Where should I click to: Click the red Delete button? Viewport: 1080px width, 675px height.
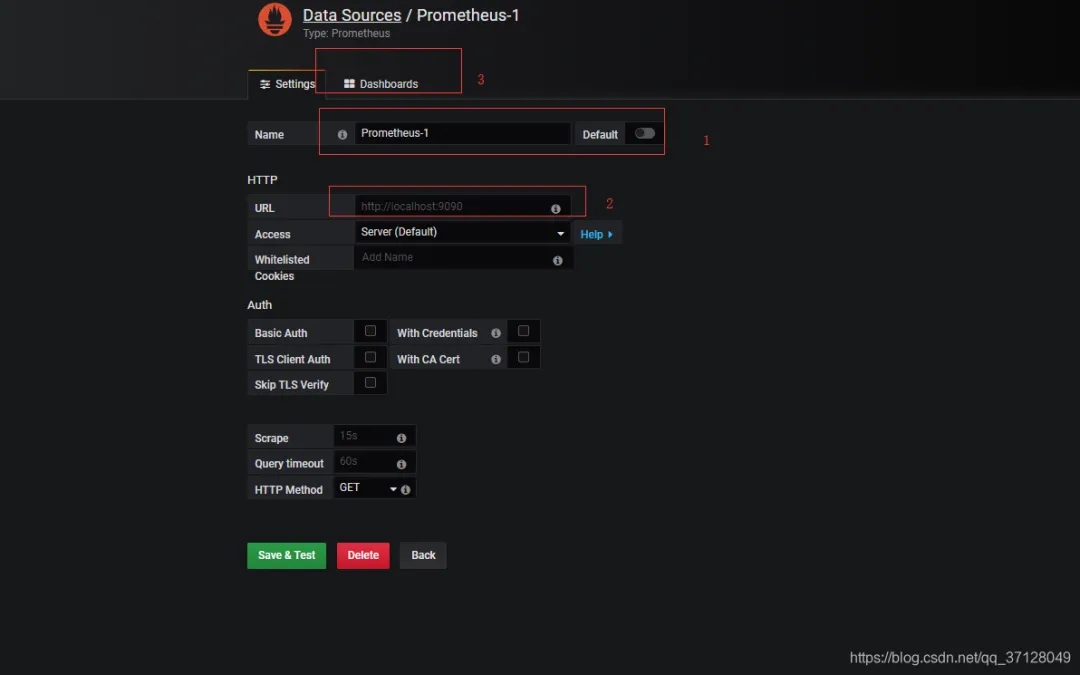pyautogui.click(x=363, y=556)
